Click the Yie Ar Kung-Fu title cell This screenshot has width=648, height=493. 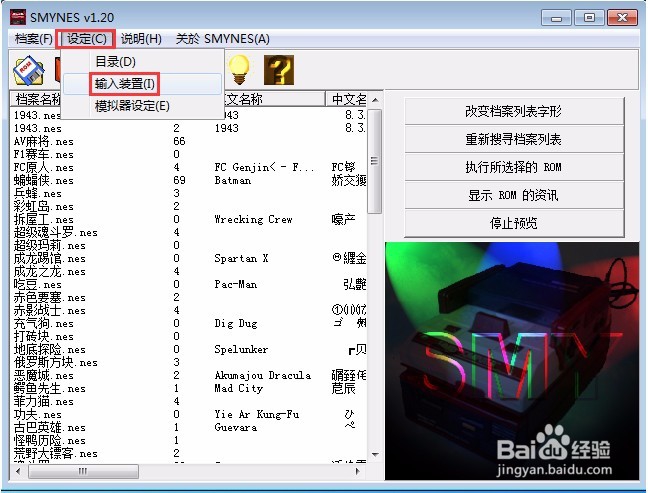257,414
